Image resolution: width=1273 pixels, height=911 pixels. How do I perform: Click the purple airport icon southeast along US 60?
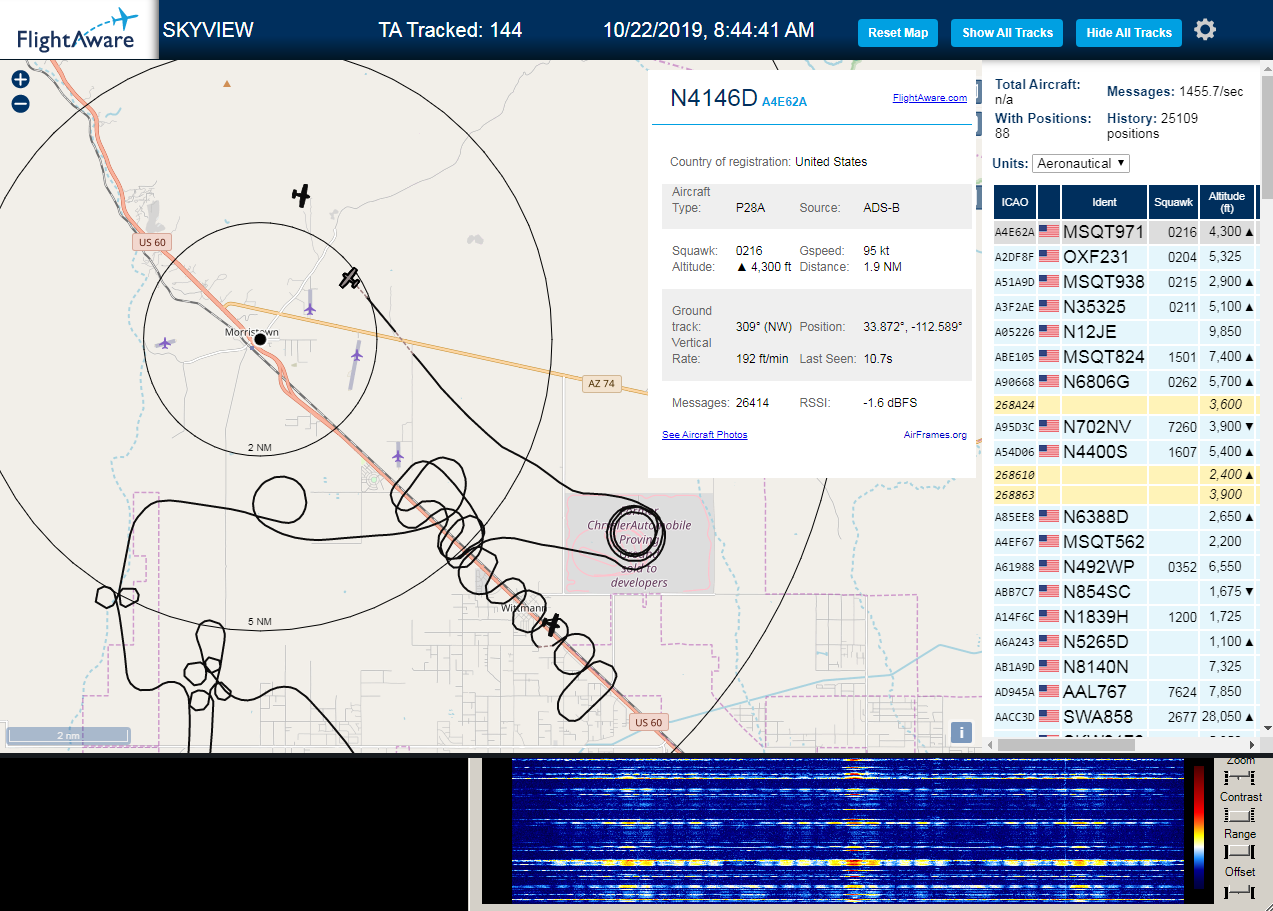click(x=398, y=456)
